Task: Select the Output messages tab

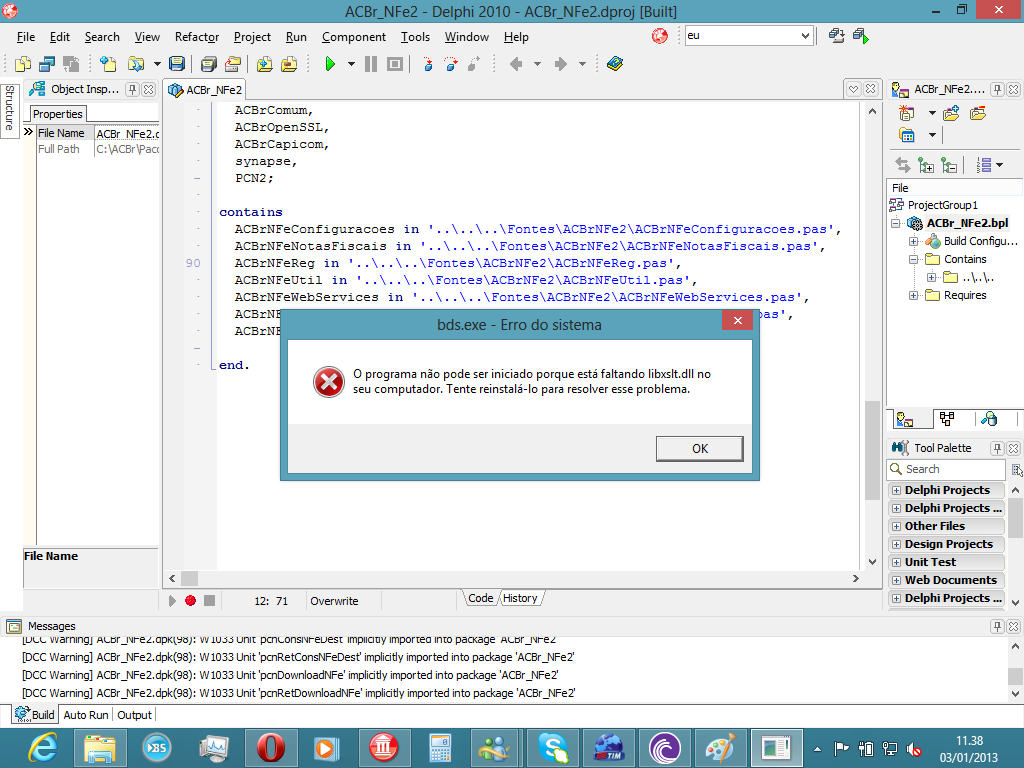Action: click(x=135, y=715)
